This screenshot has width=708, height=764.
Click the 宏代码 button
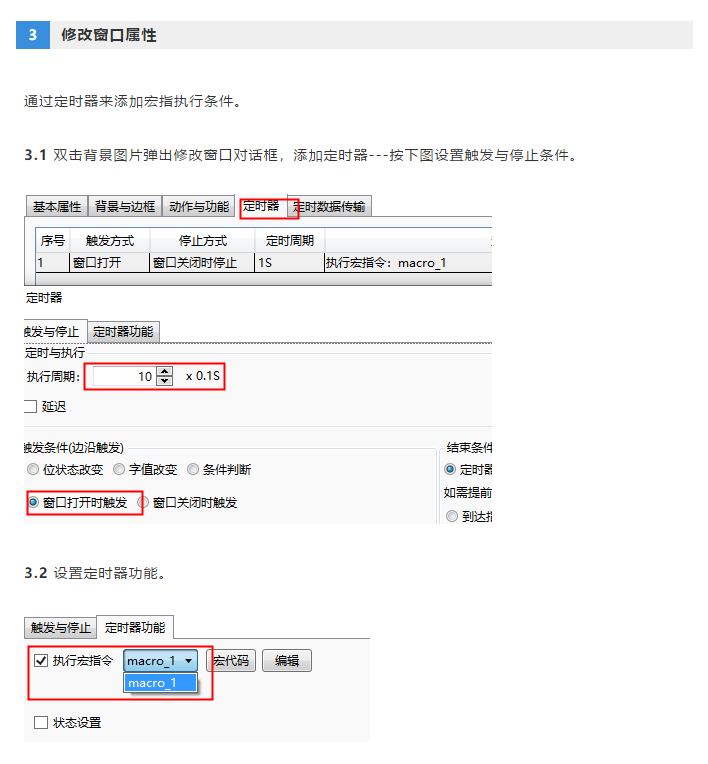point(231,661)
